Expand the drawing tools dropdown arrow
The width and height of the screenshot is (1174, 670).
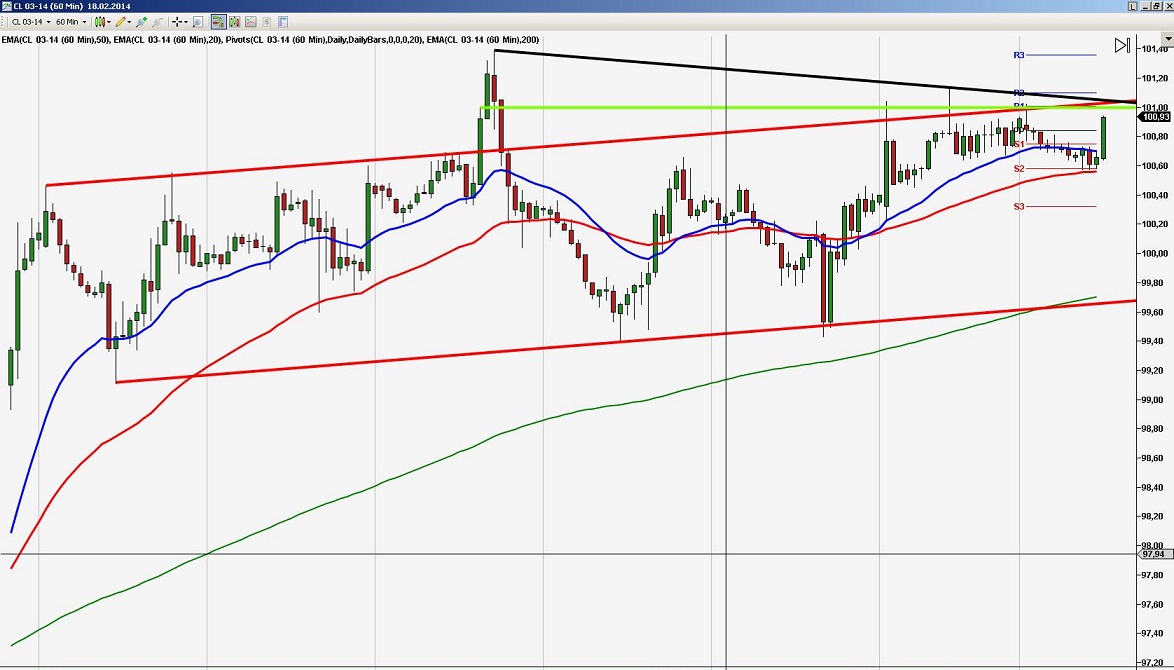tap(130, 22)
